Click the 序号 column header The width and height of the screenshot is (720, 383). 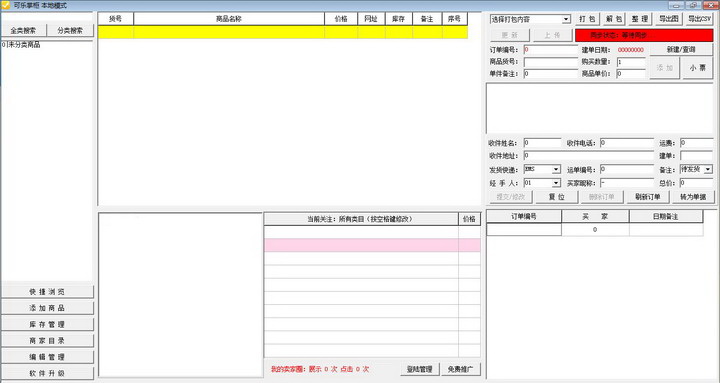455,19
